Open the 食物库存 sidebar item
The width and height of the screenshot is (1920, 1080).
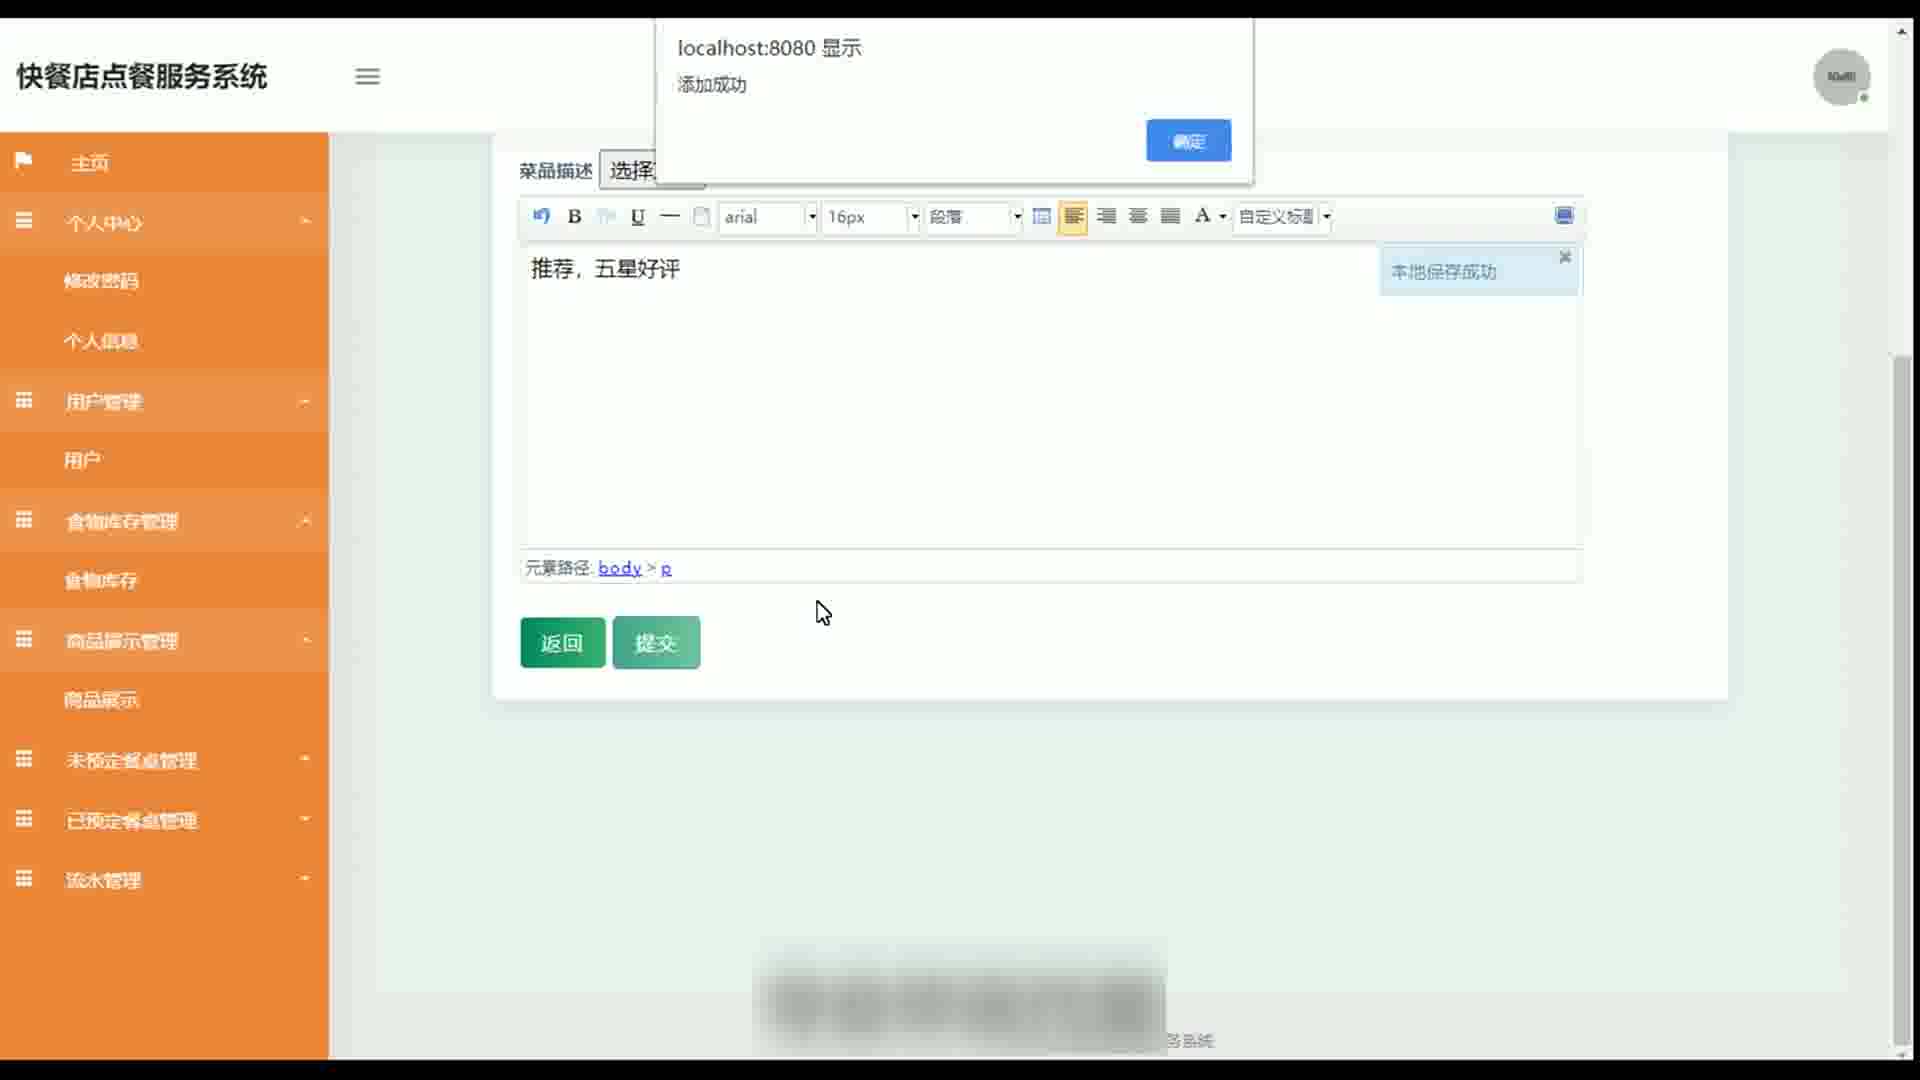coord(101,581)
